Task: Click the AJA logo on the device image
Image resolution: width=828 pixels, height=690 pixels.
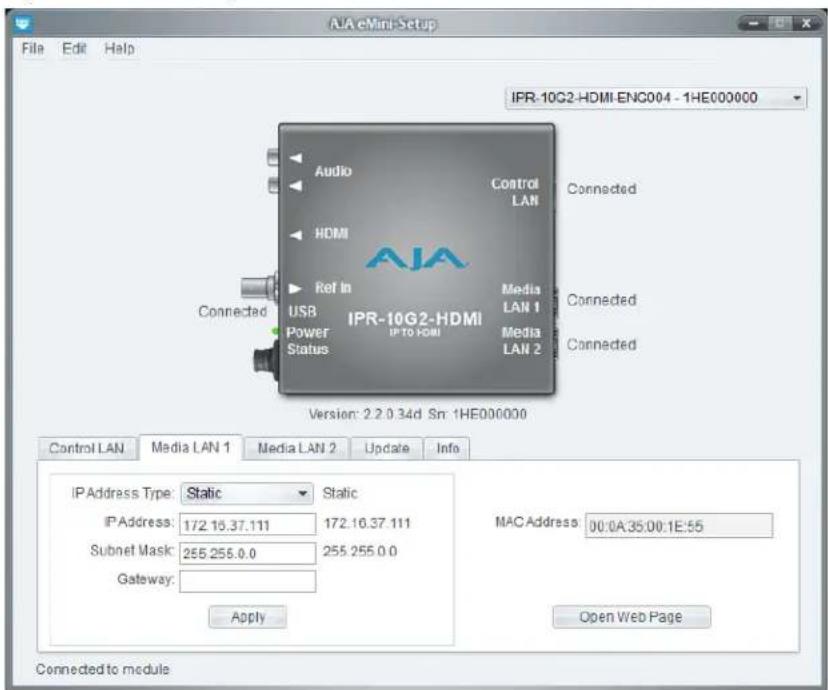Action: pyautogui.click(x=416, y=259)
